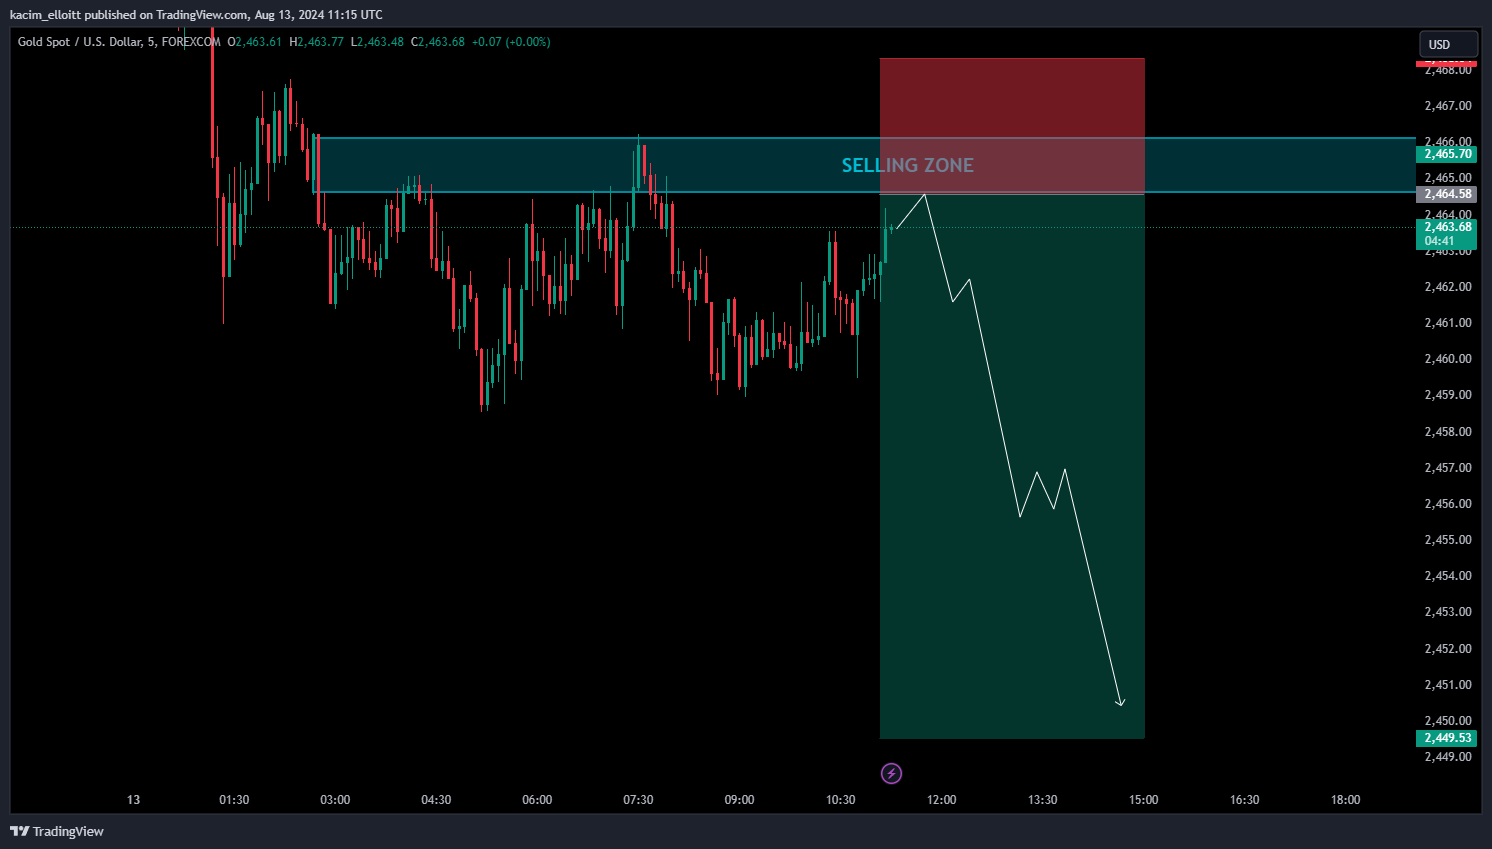Open the USD currency selector
Image resolution: width=1492 pixels, height=849 pixels.
click(x=1448, y=44)
